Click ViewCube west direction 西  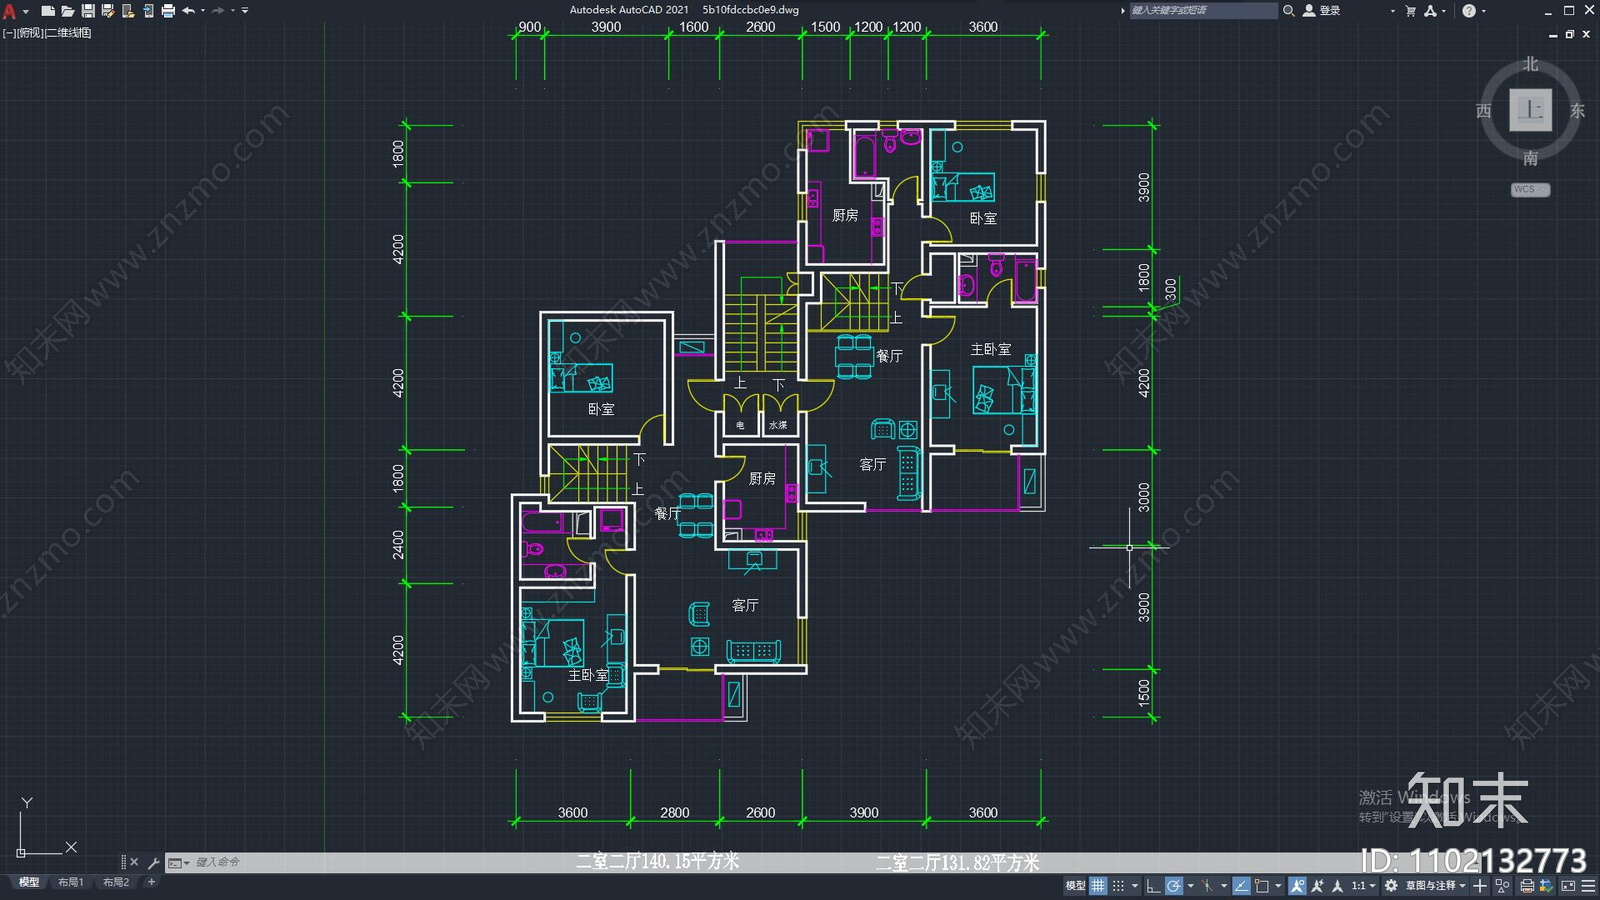(1484, 111)
